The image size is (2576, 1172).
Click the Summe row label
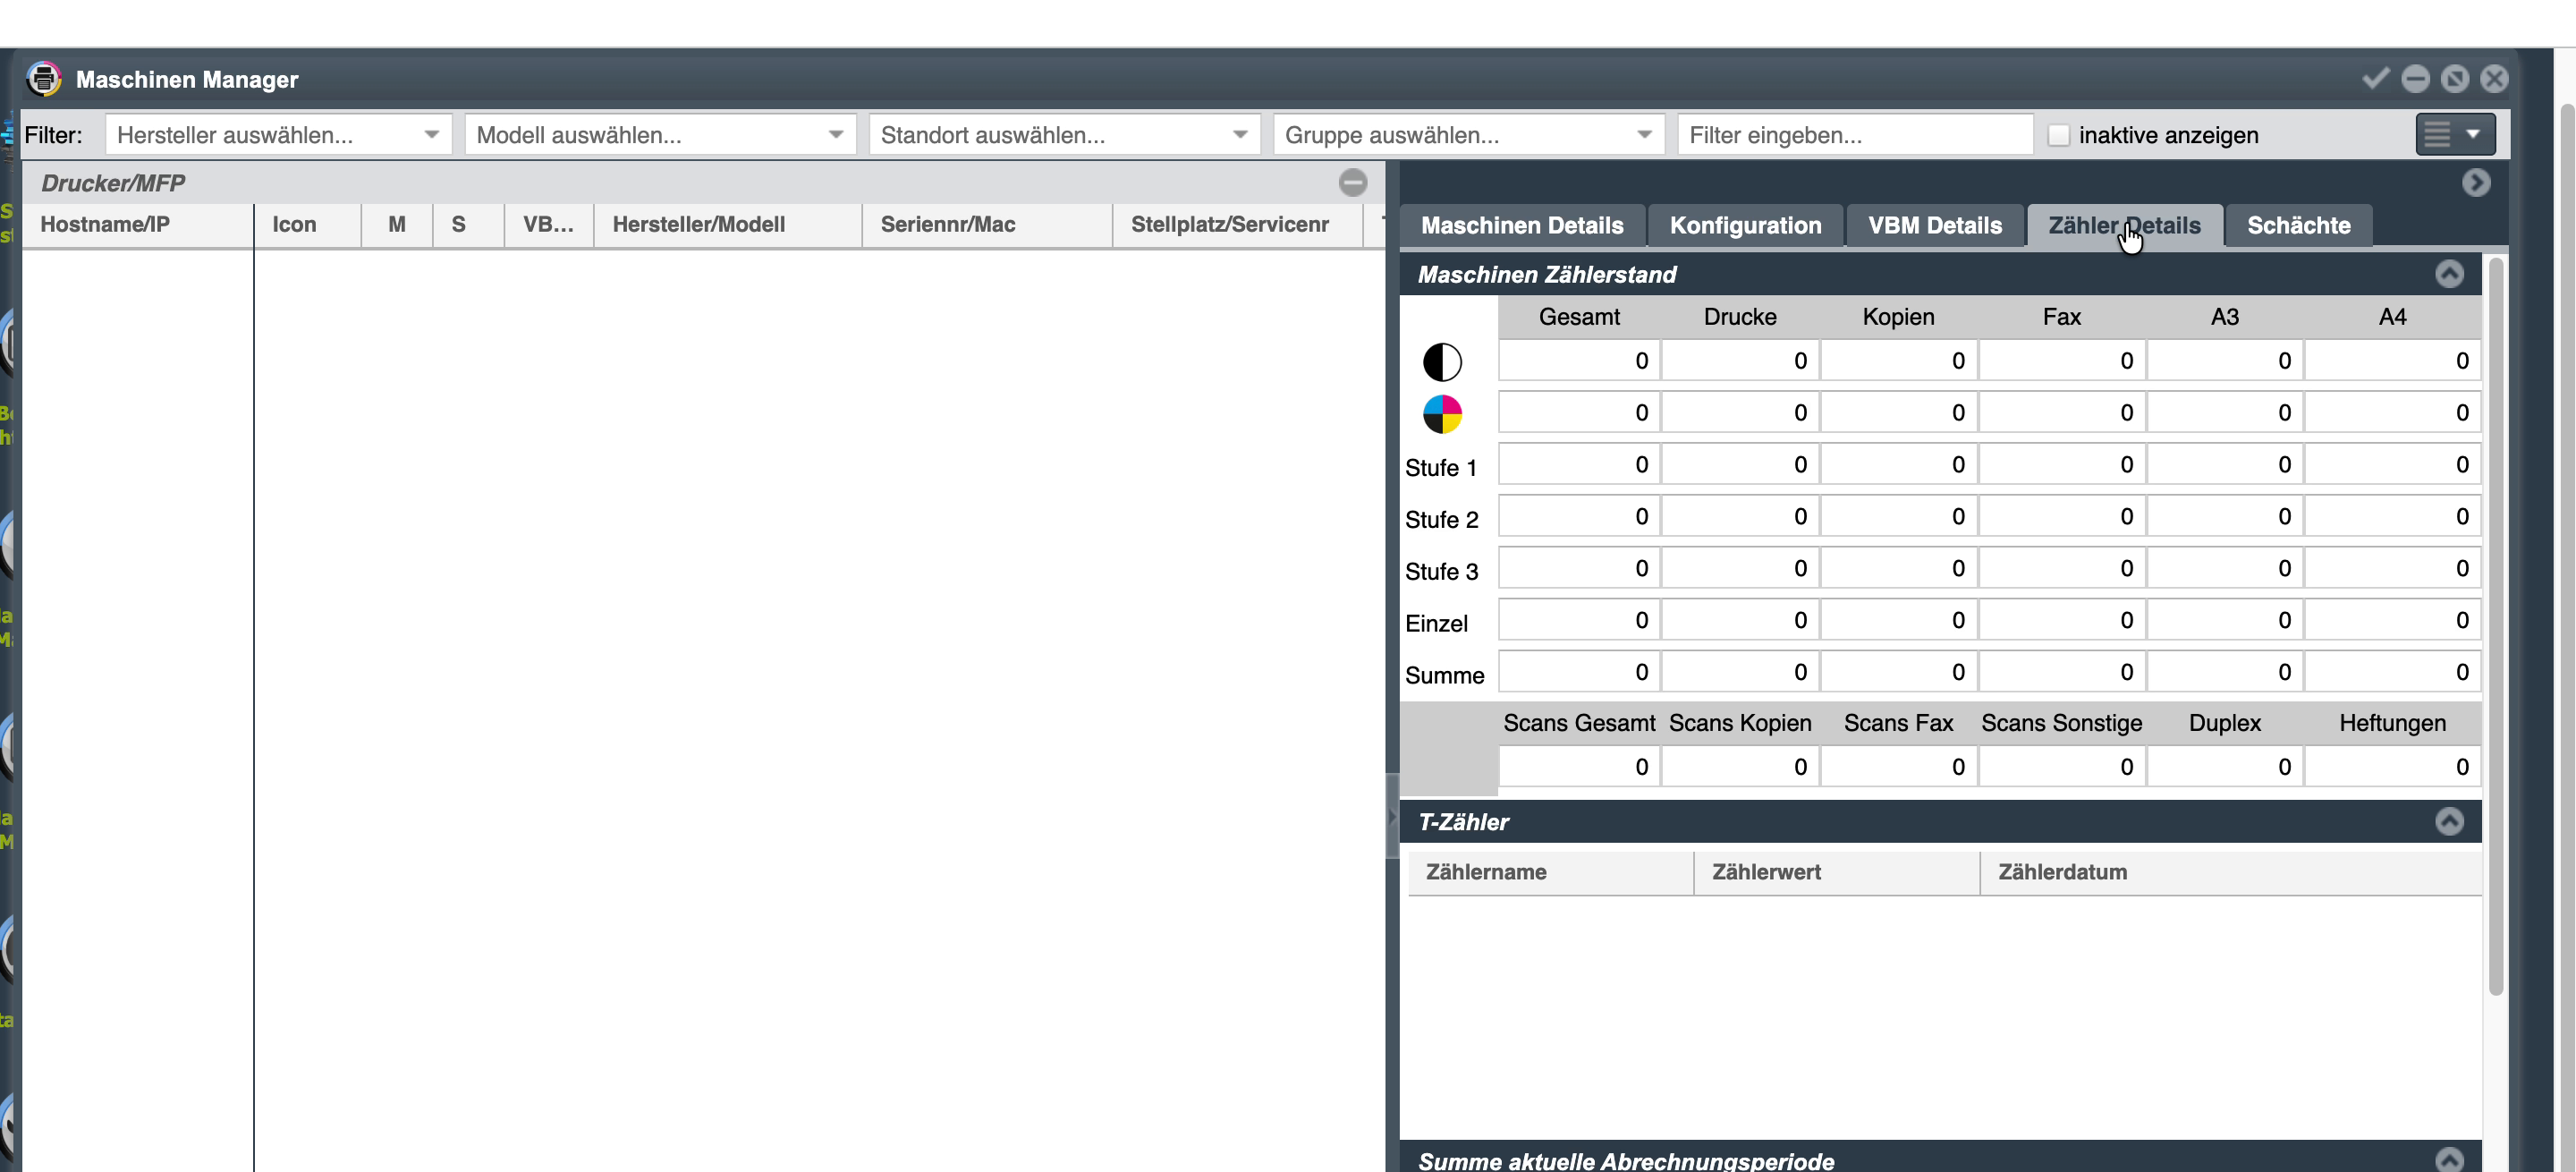click(1444, 676)
